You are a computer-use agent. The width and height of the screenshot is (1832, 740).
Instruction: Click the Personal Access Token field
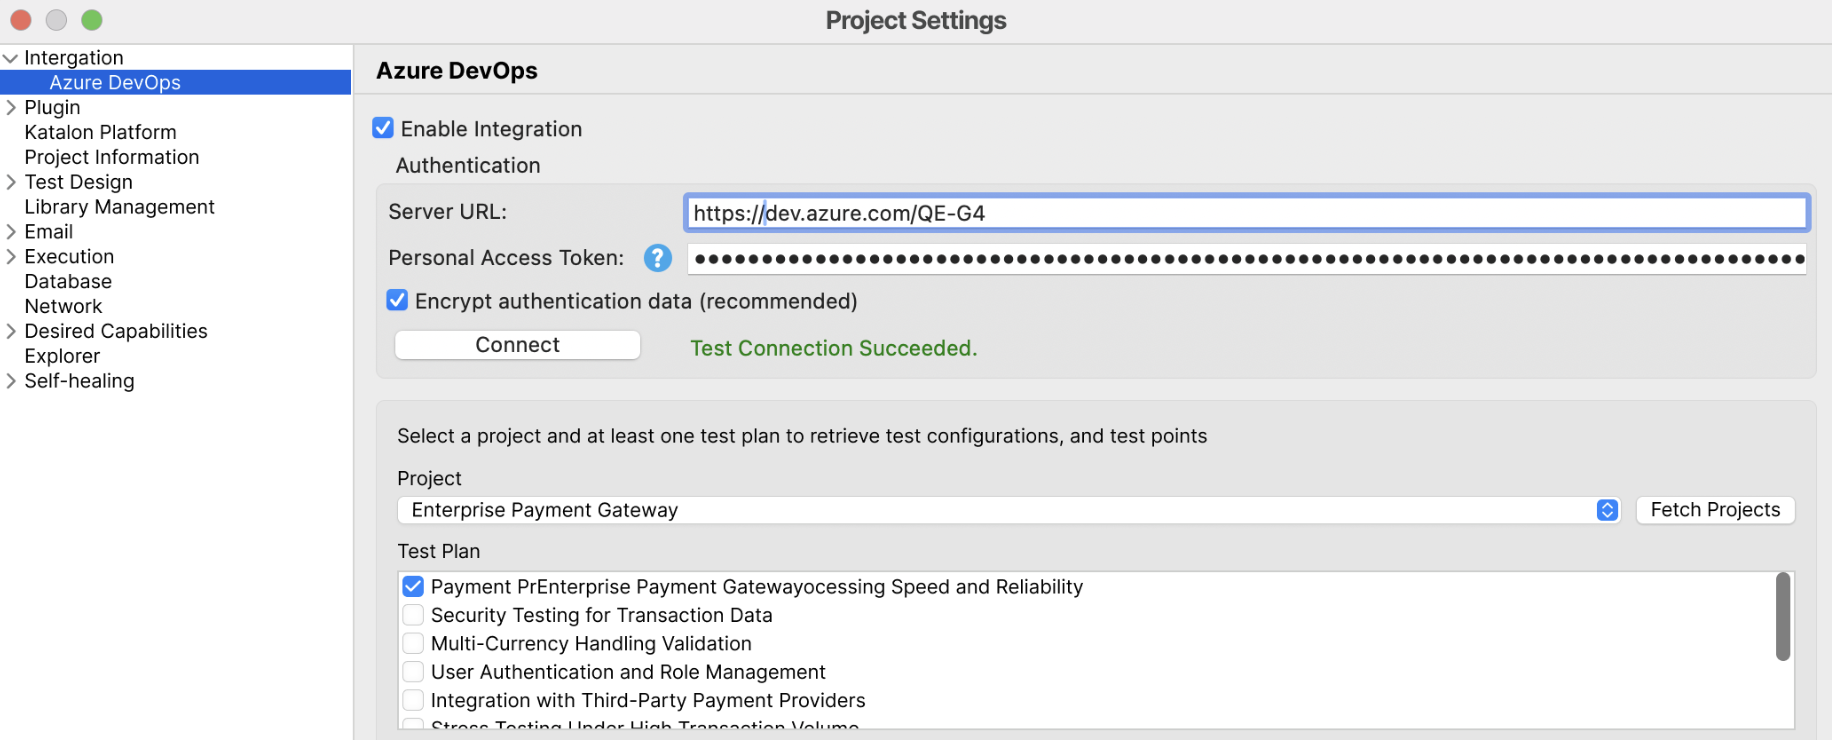tap(1247, 258)
